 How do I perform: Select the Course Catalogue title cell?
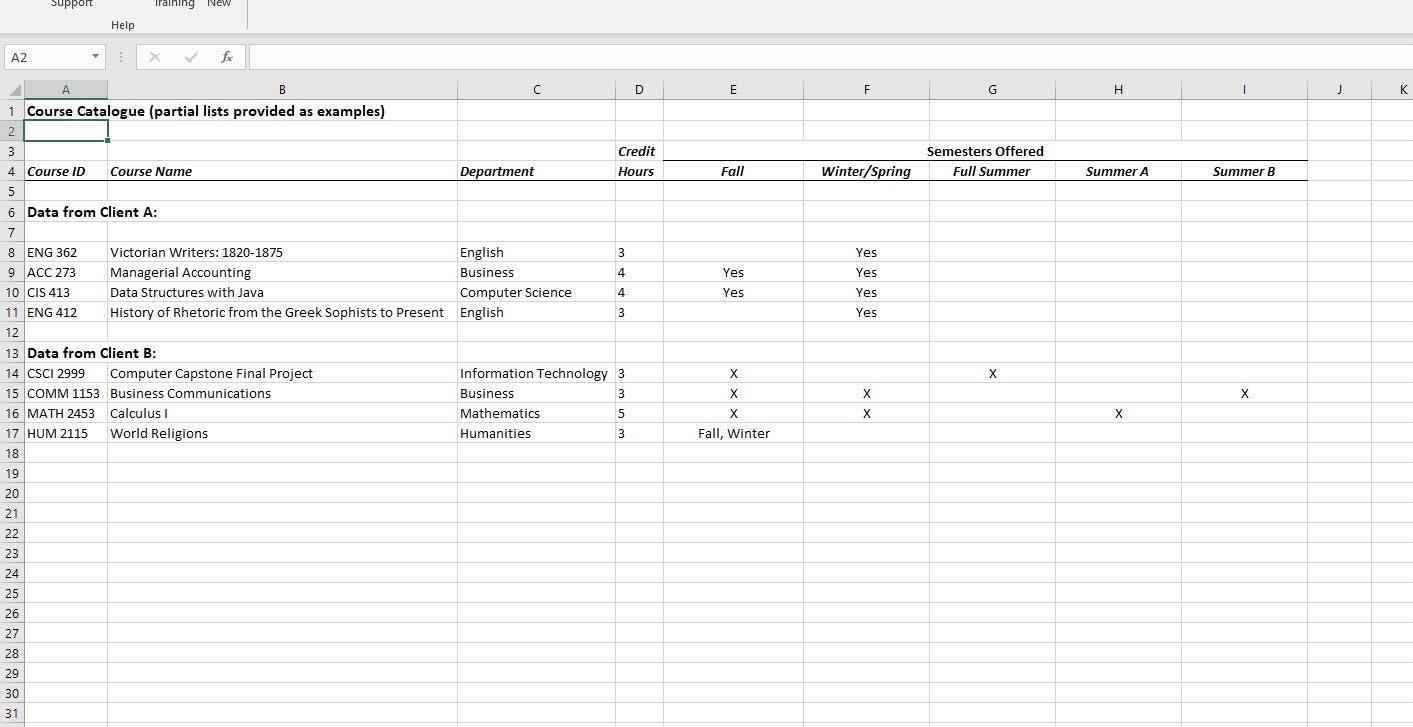(66, 111)
